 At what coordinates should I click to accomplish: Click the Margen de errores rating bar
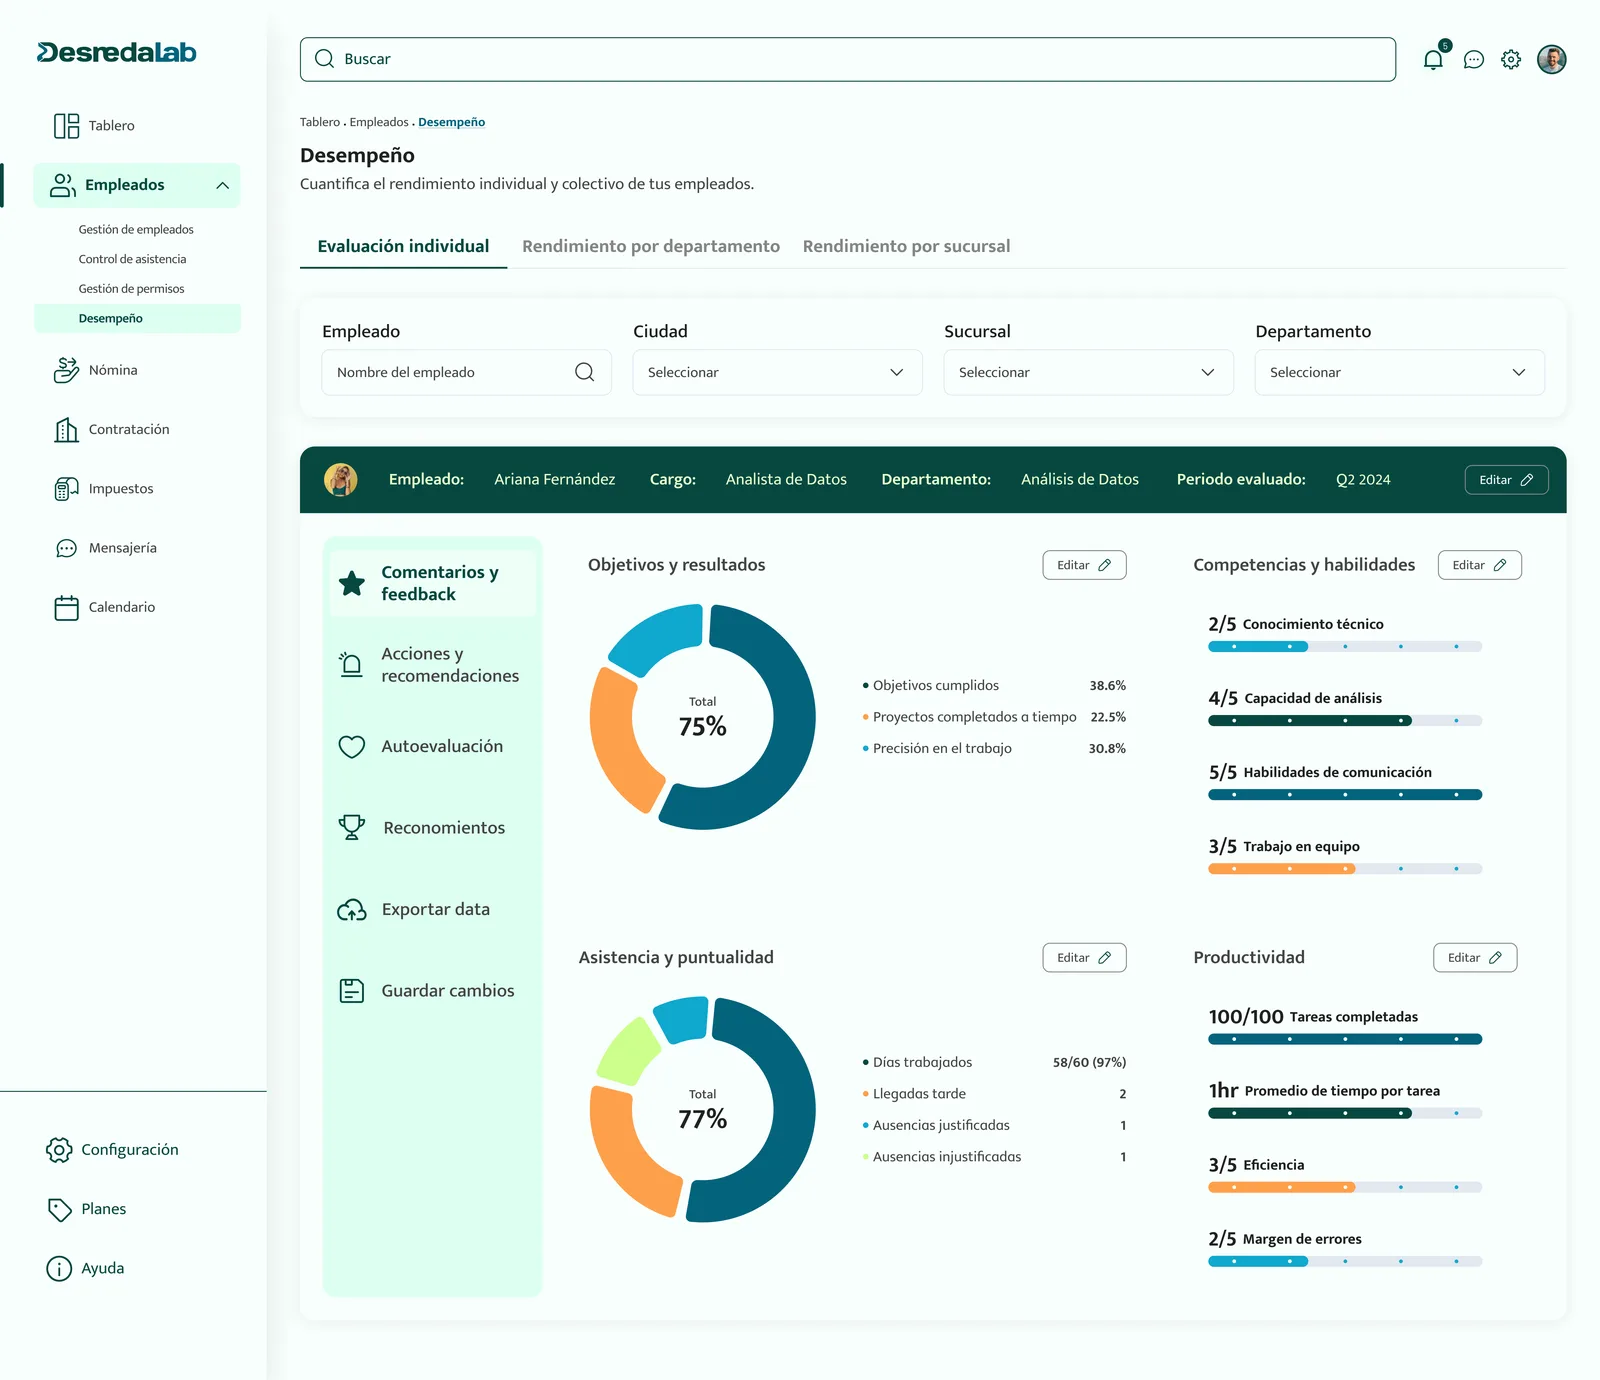point(1345,1262)
